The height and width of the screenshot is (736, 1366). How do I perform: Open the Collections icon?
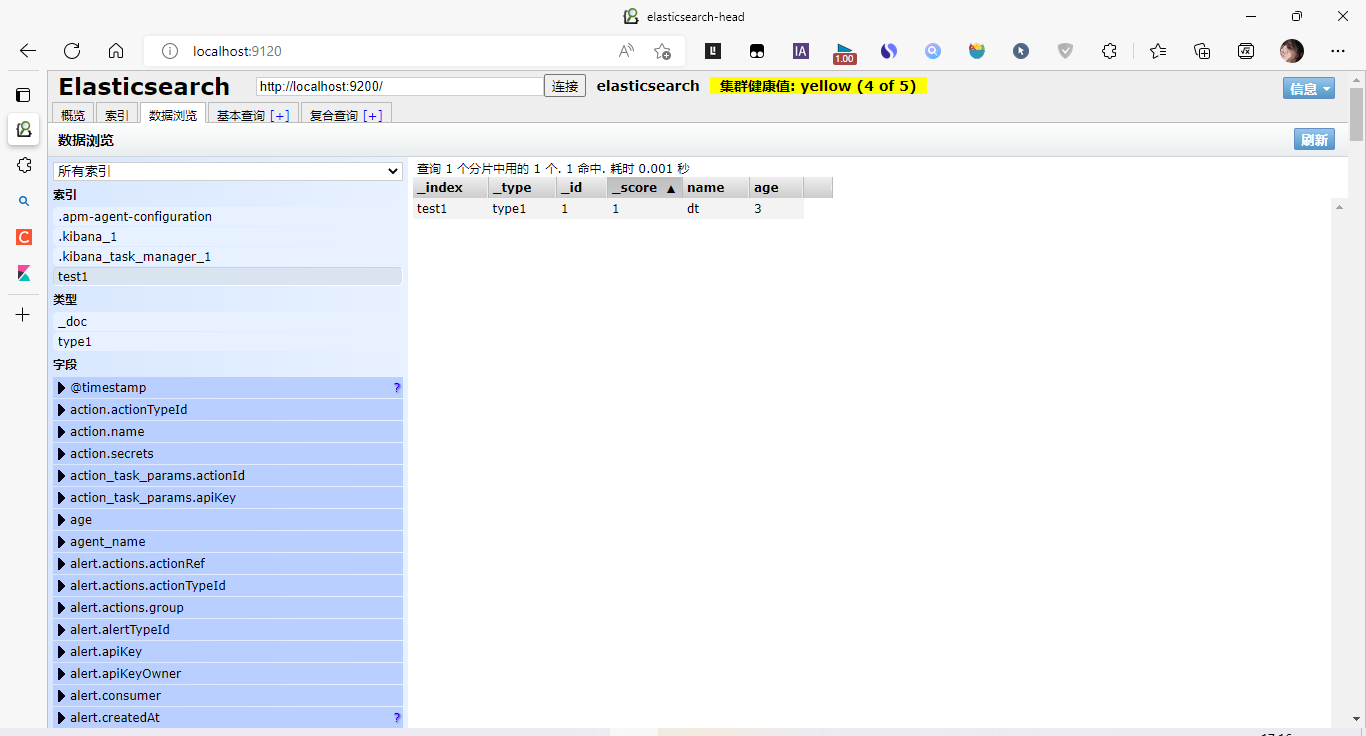pos(1202,51)
